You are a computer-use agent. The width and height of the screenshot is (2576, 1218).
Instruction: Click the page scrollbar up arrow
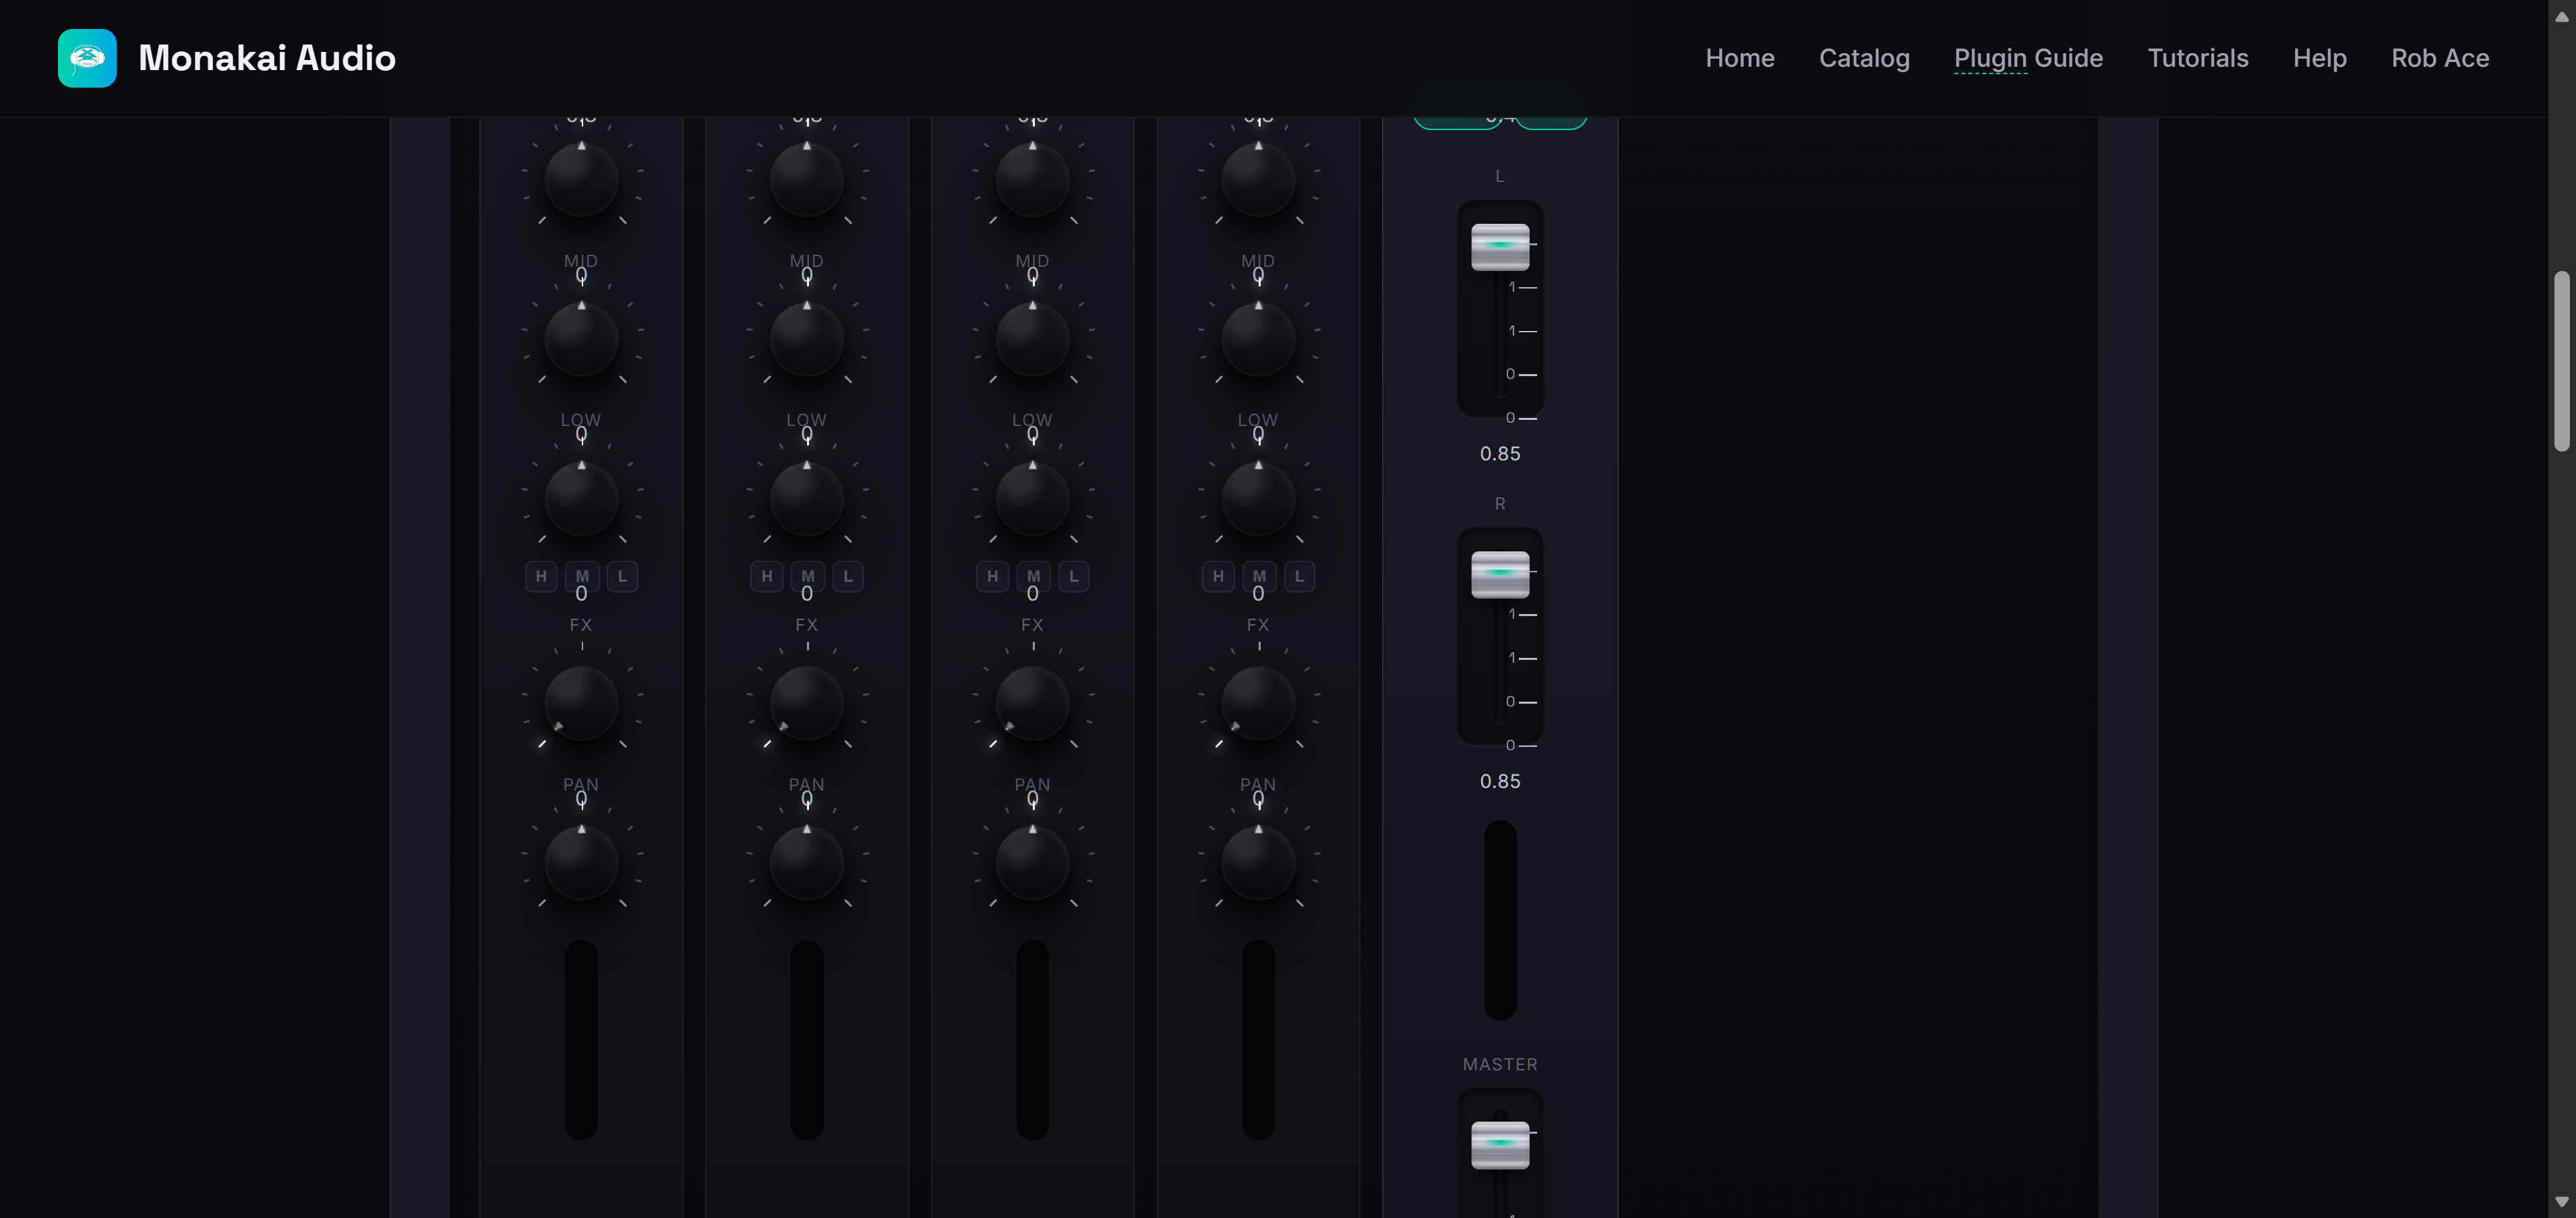(2562, 16)
